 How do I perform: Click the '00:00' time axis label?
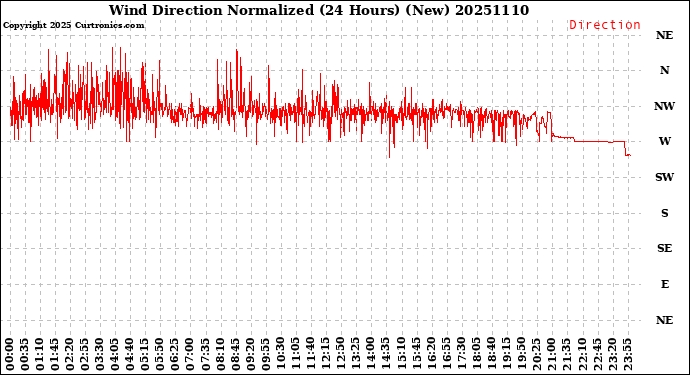click(10, 354)
